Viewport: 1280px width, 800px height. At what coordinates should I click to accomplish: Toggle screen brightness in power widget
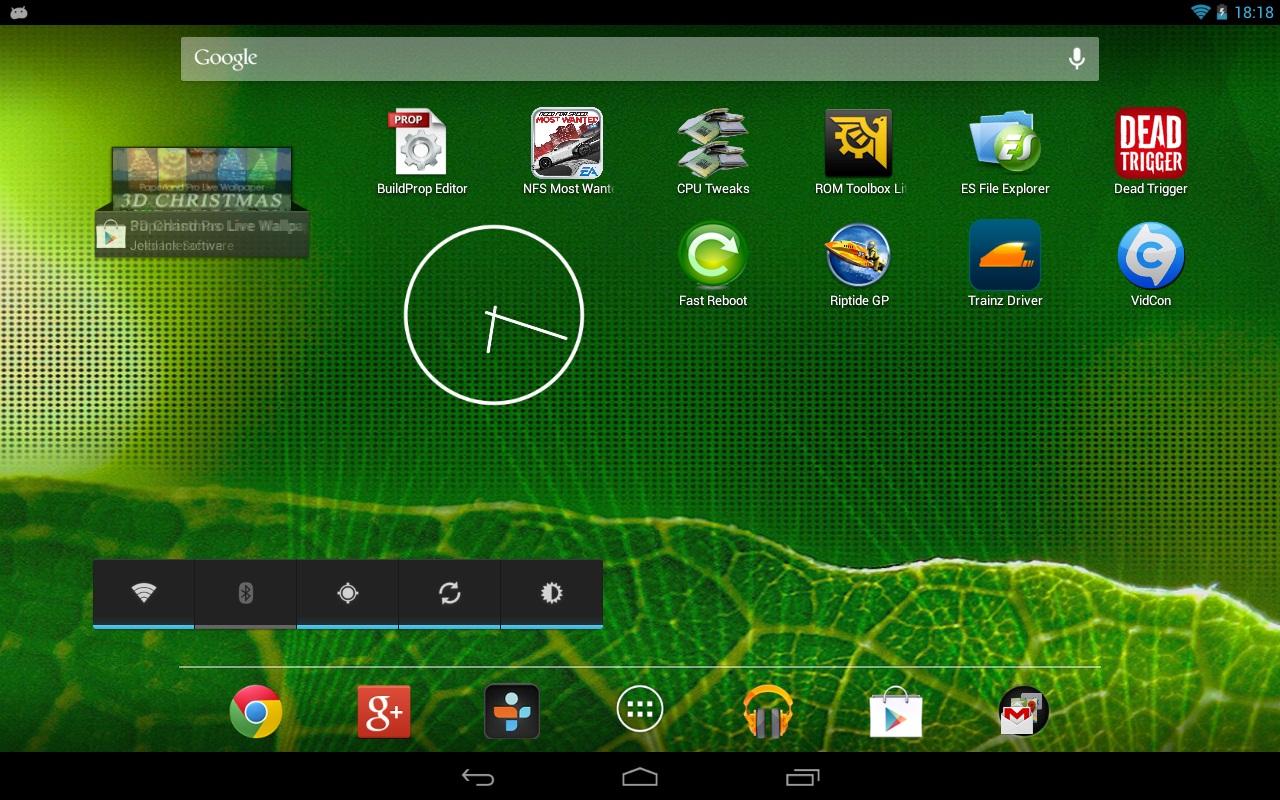[x=552, y=593]
